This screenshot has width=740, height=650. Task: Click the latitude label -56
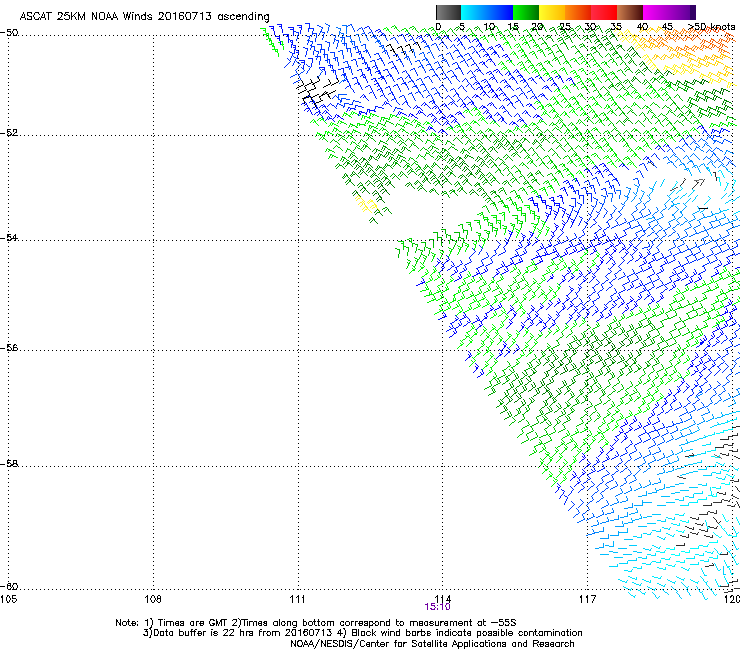click(9, 348)
